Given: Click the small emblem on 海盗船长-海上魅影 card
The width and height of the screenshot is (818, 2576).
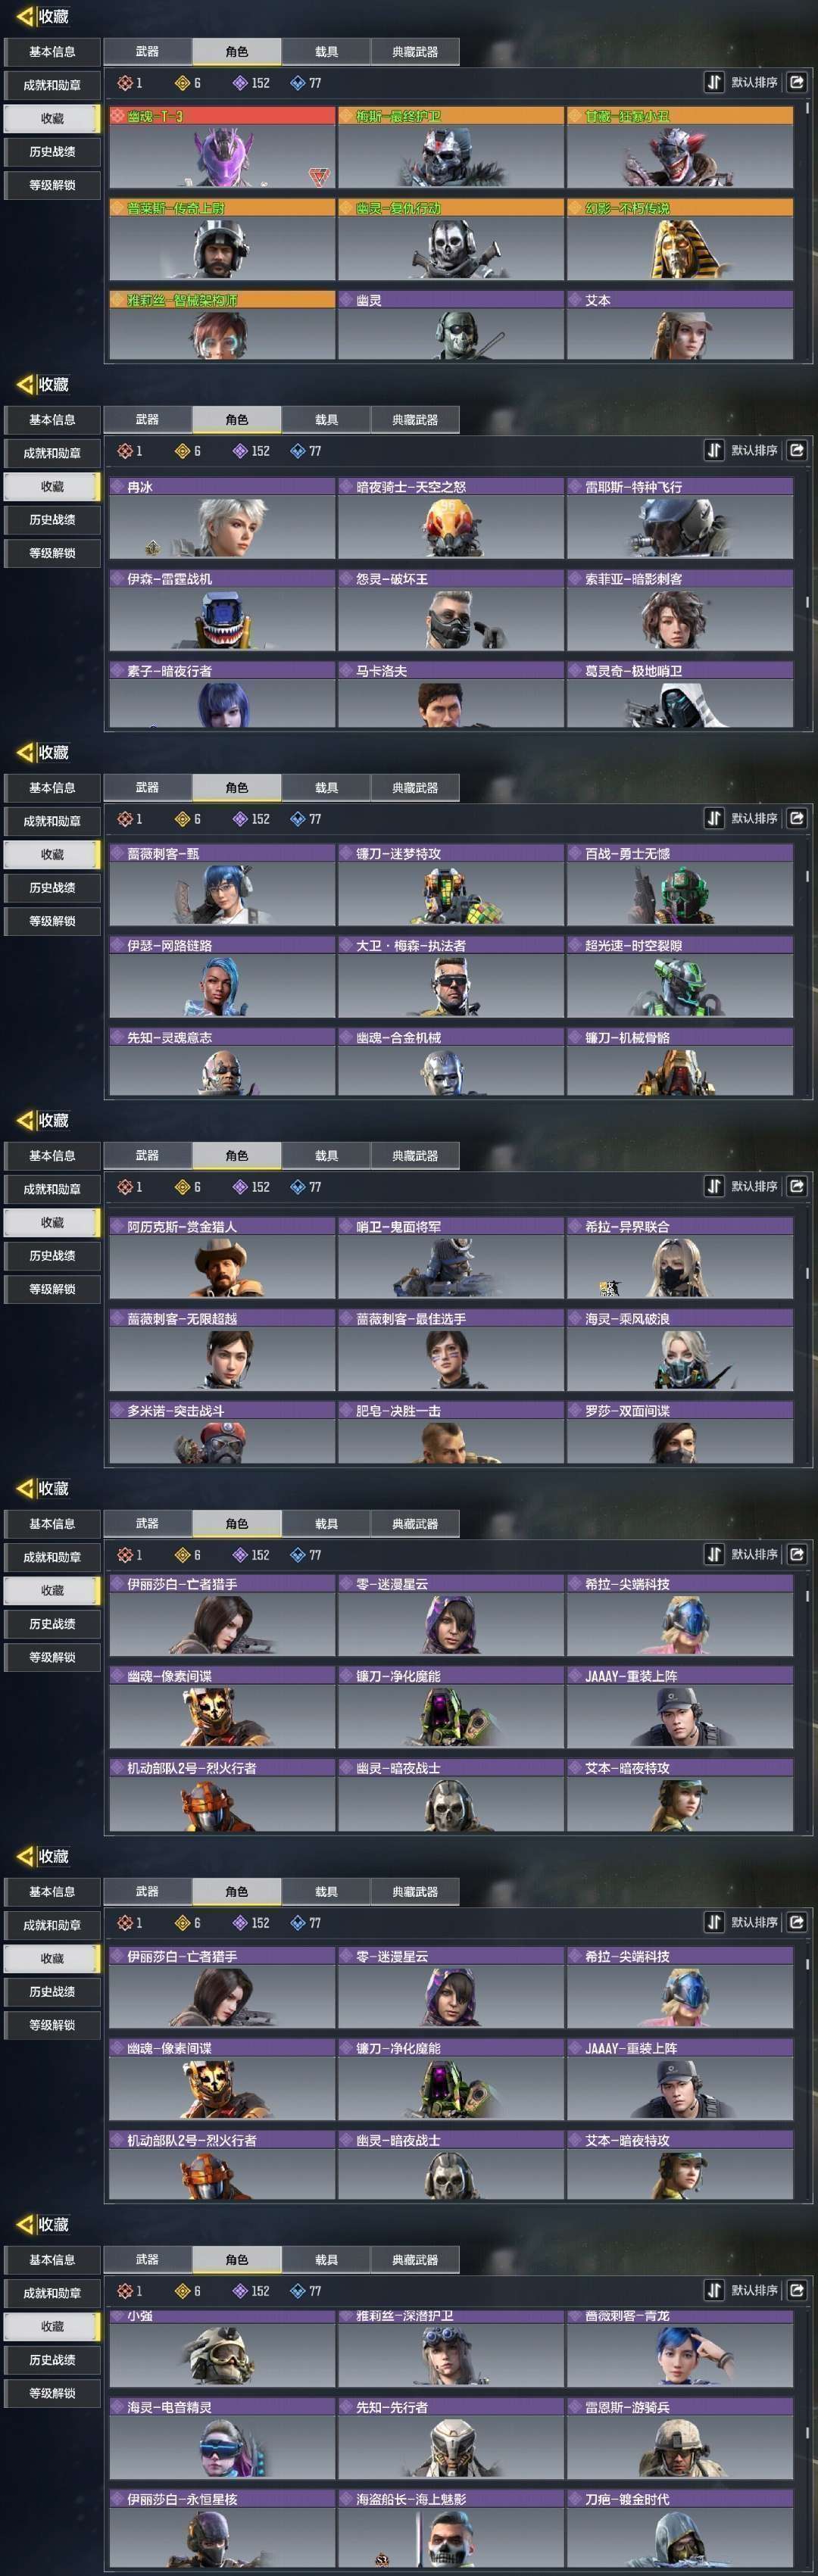Looking at the screenshot, I should click(382, 2559).
